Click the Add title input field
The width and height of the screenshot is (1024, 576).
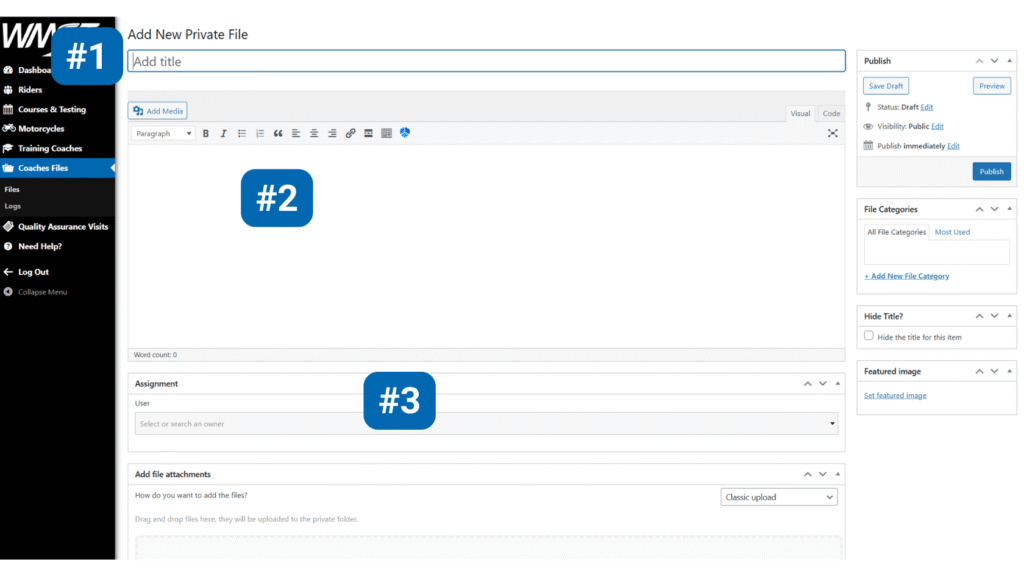486,61
